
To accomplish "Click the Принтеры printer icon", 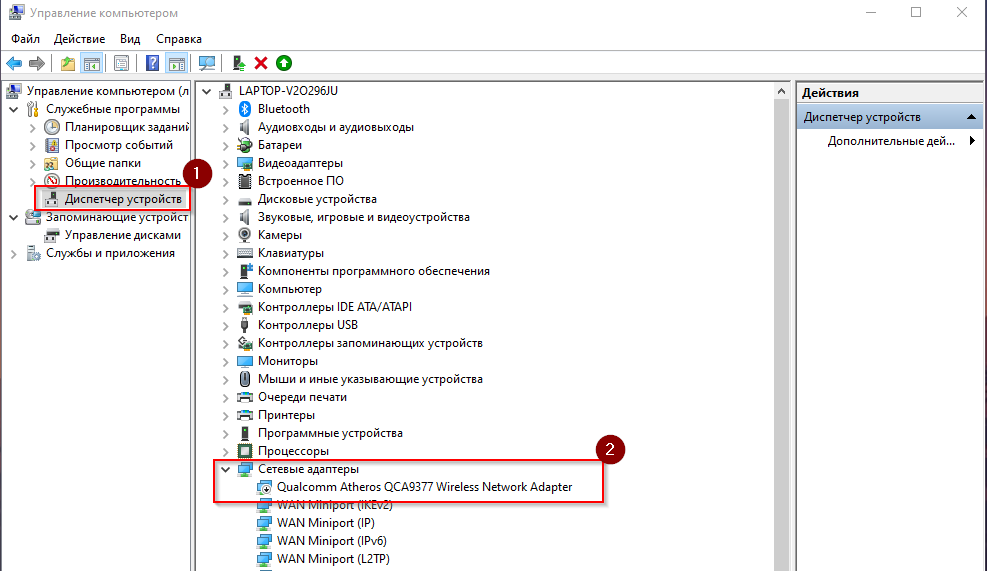I will click(x=245, y=415).
